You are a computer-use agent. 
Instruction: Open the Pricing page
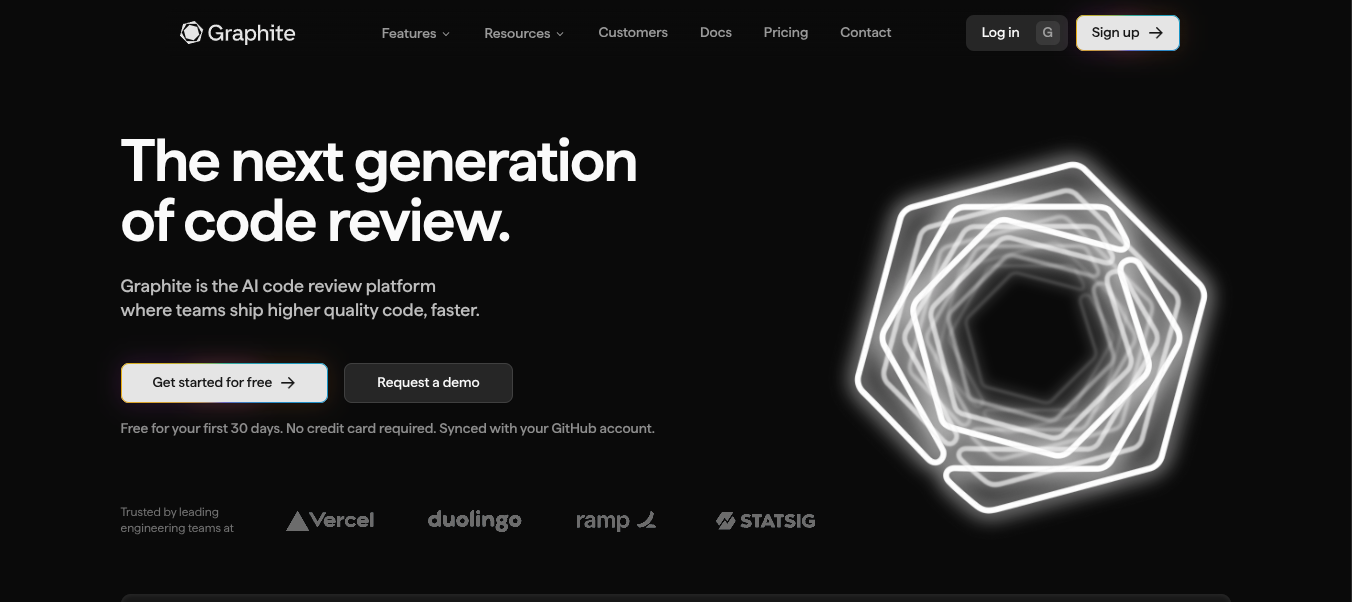pos(785,32)
